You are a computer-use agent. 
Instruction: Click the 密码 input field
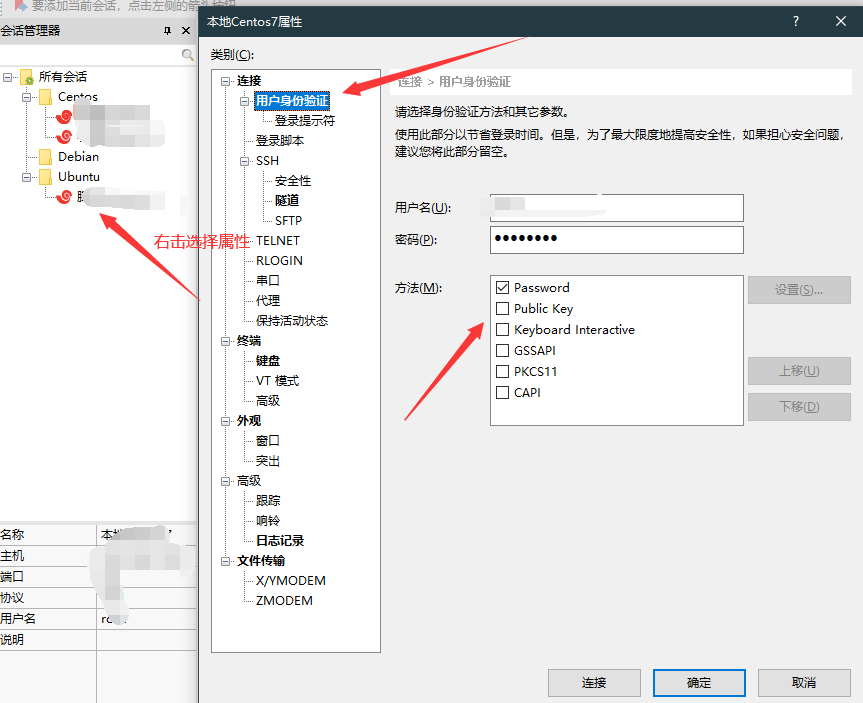click(x=616, y=240)
